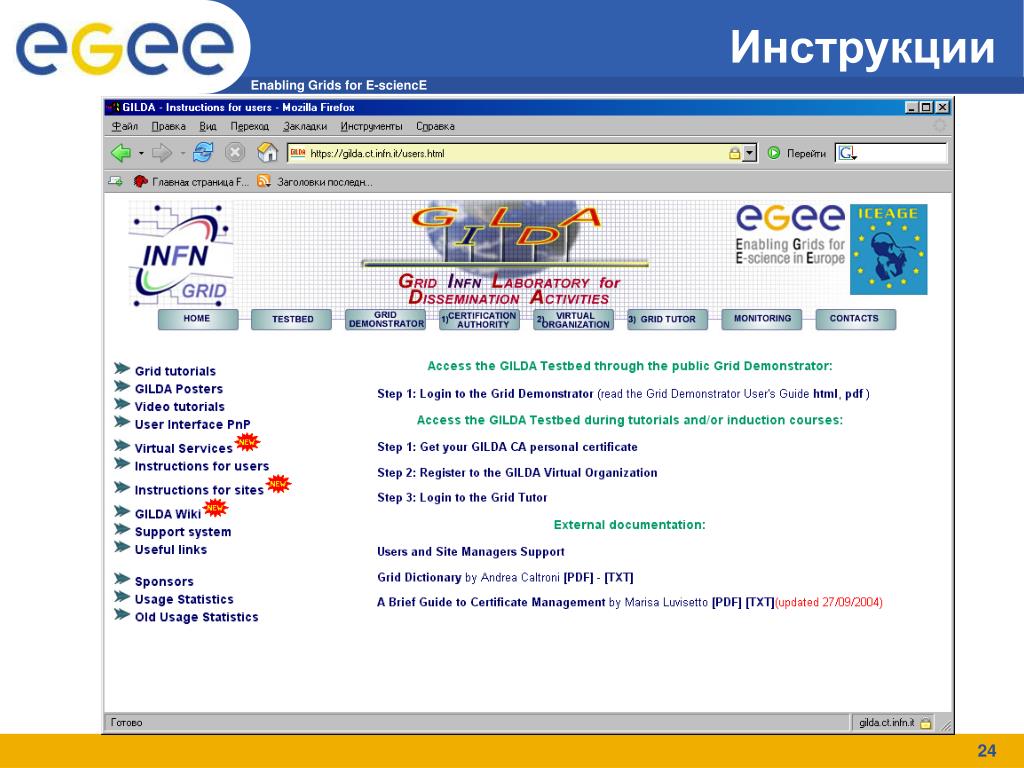The image size is (1024, 768).
Task: Expand the address bar URL dropdown
Action: pos(750,153)
